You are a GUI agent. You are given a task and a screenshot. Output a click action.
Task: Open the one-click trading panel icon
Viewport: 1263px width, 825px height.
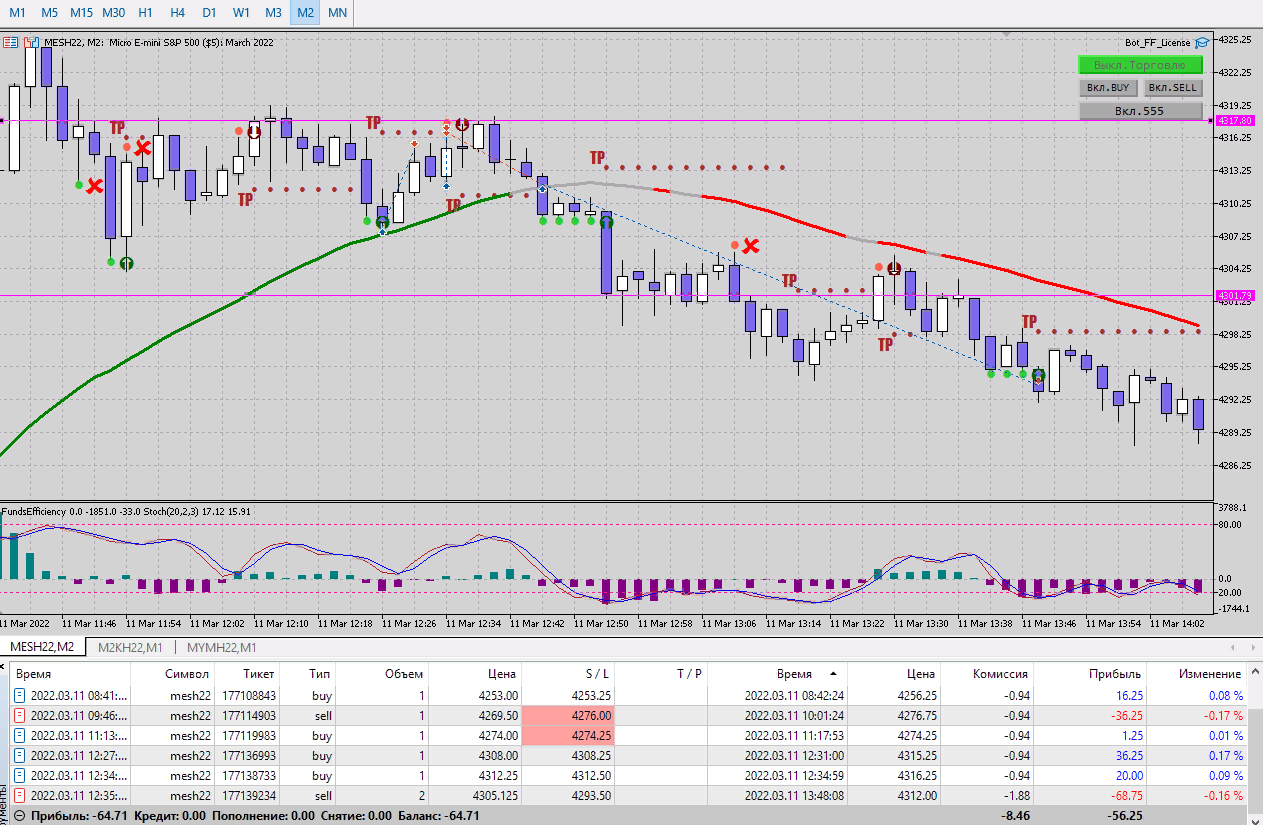[10, 42]
